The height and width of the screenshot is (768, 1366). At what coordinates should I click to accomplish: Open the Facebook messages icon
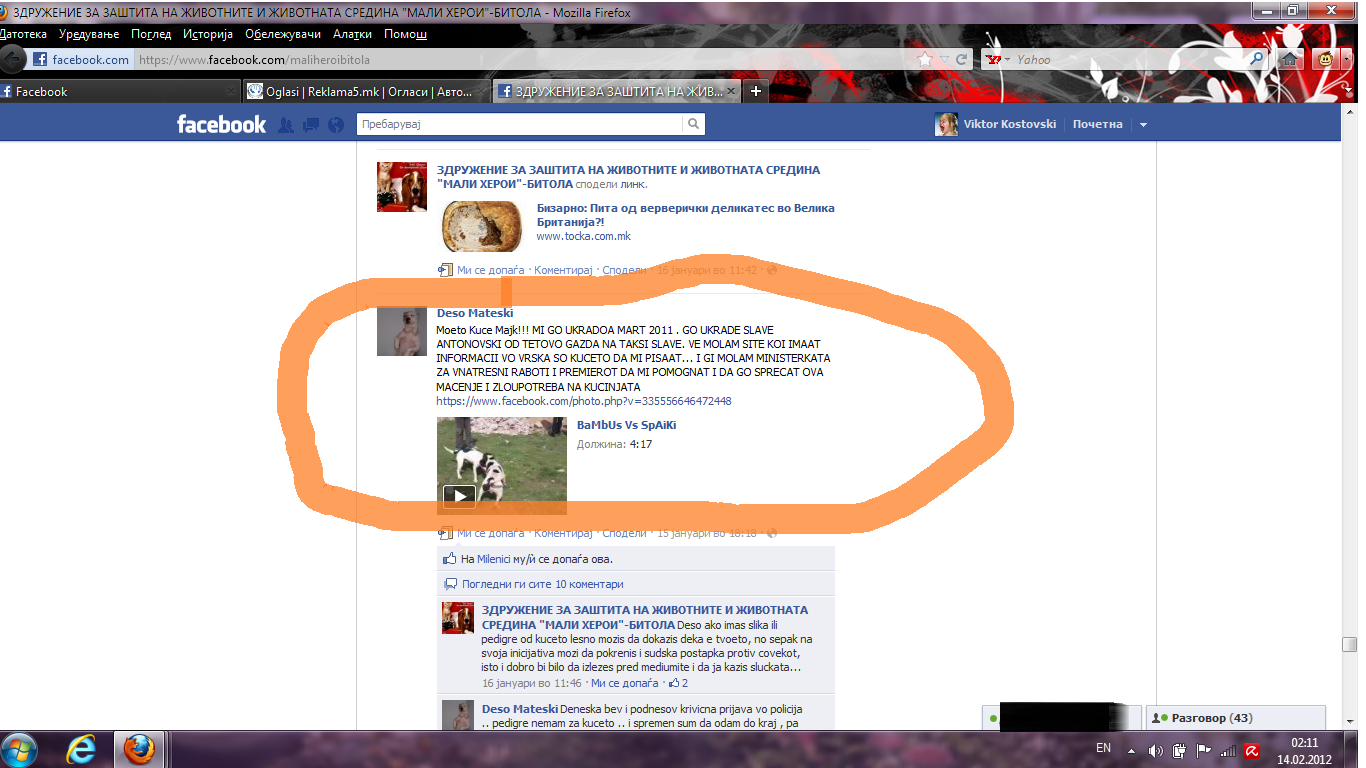point(311,125)
